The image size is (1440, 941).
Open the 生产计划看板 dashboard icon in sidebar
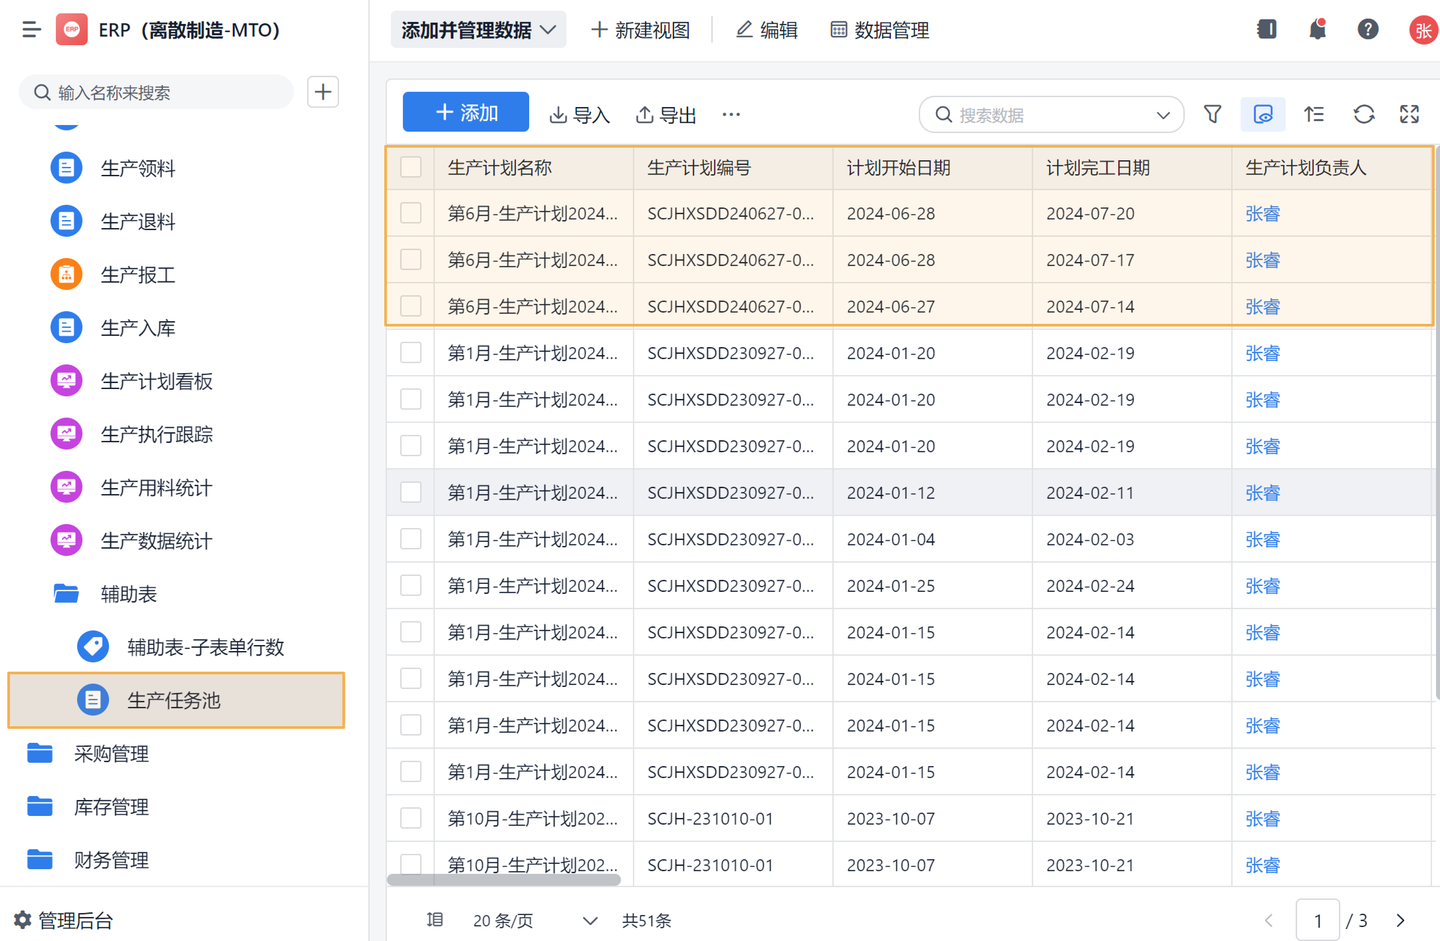[x=65, y=380]
